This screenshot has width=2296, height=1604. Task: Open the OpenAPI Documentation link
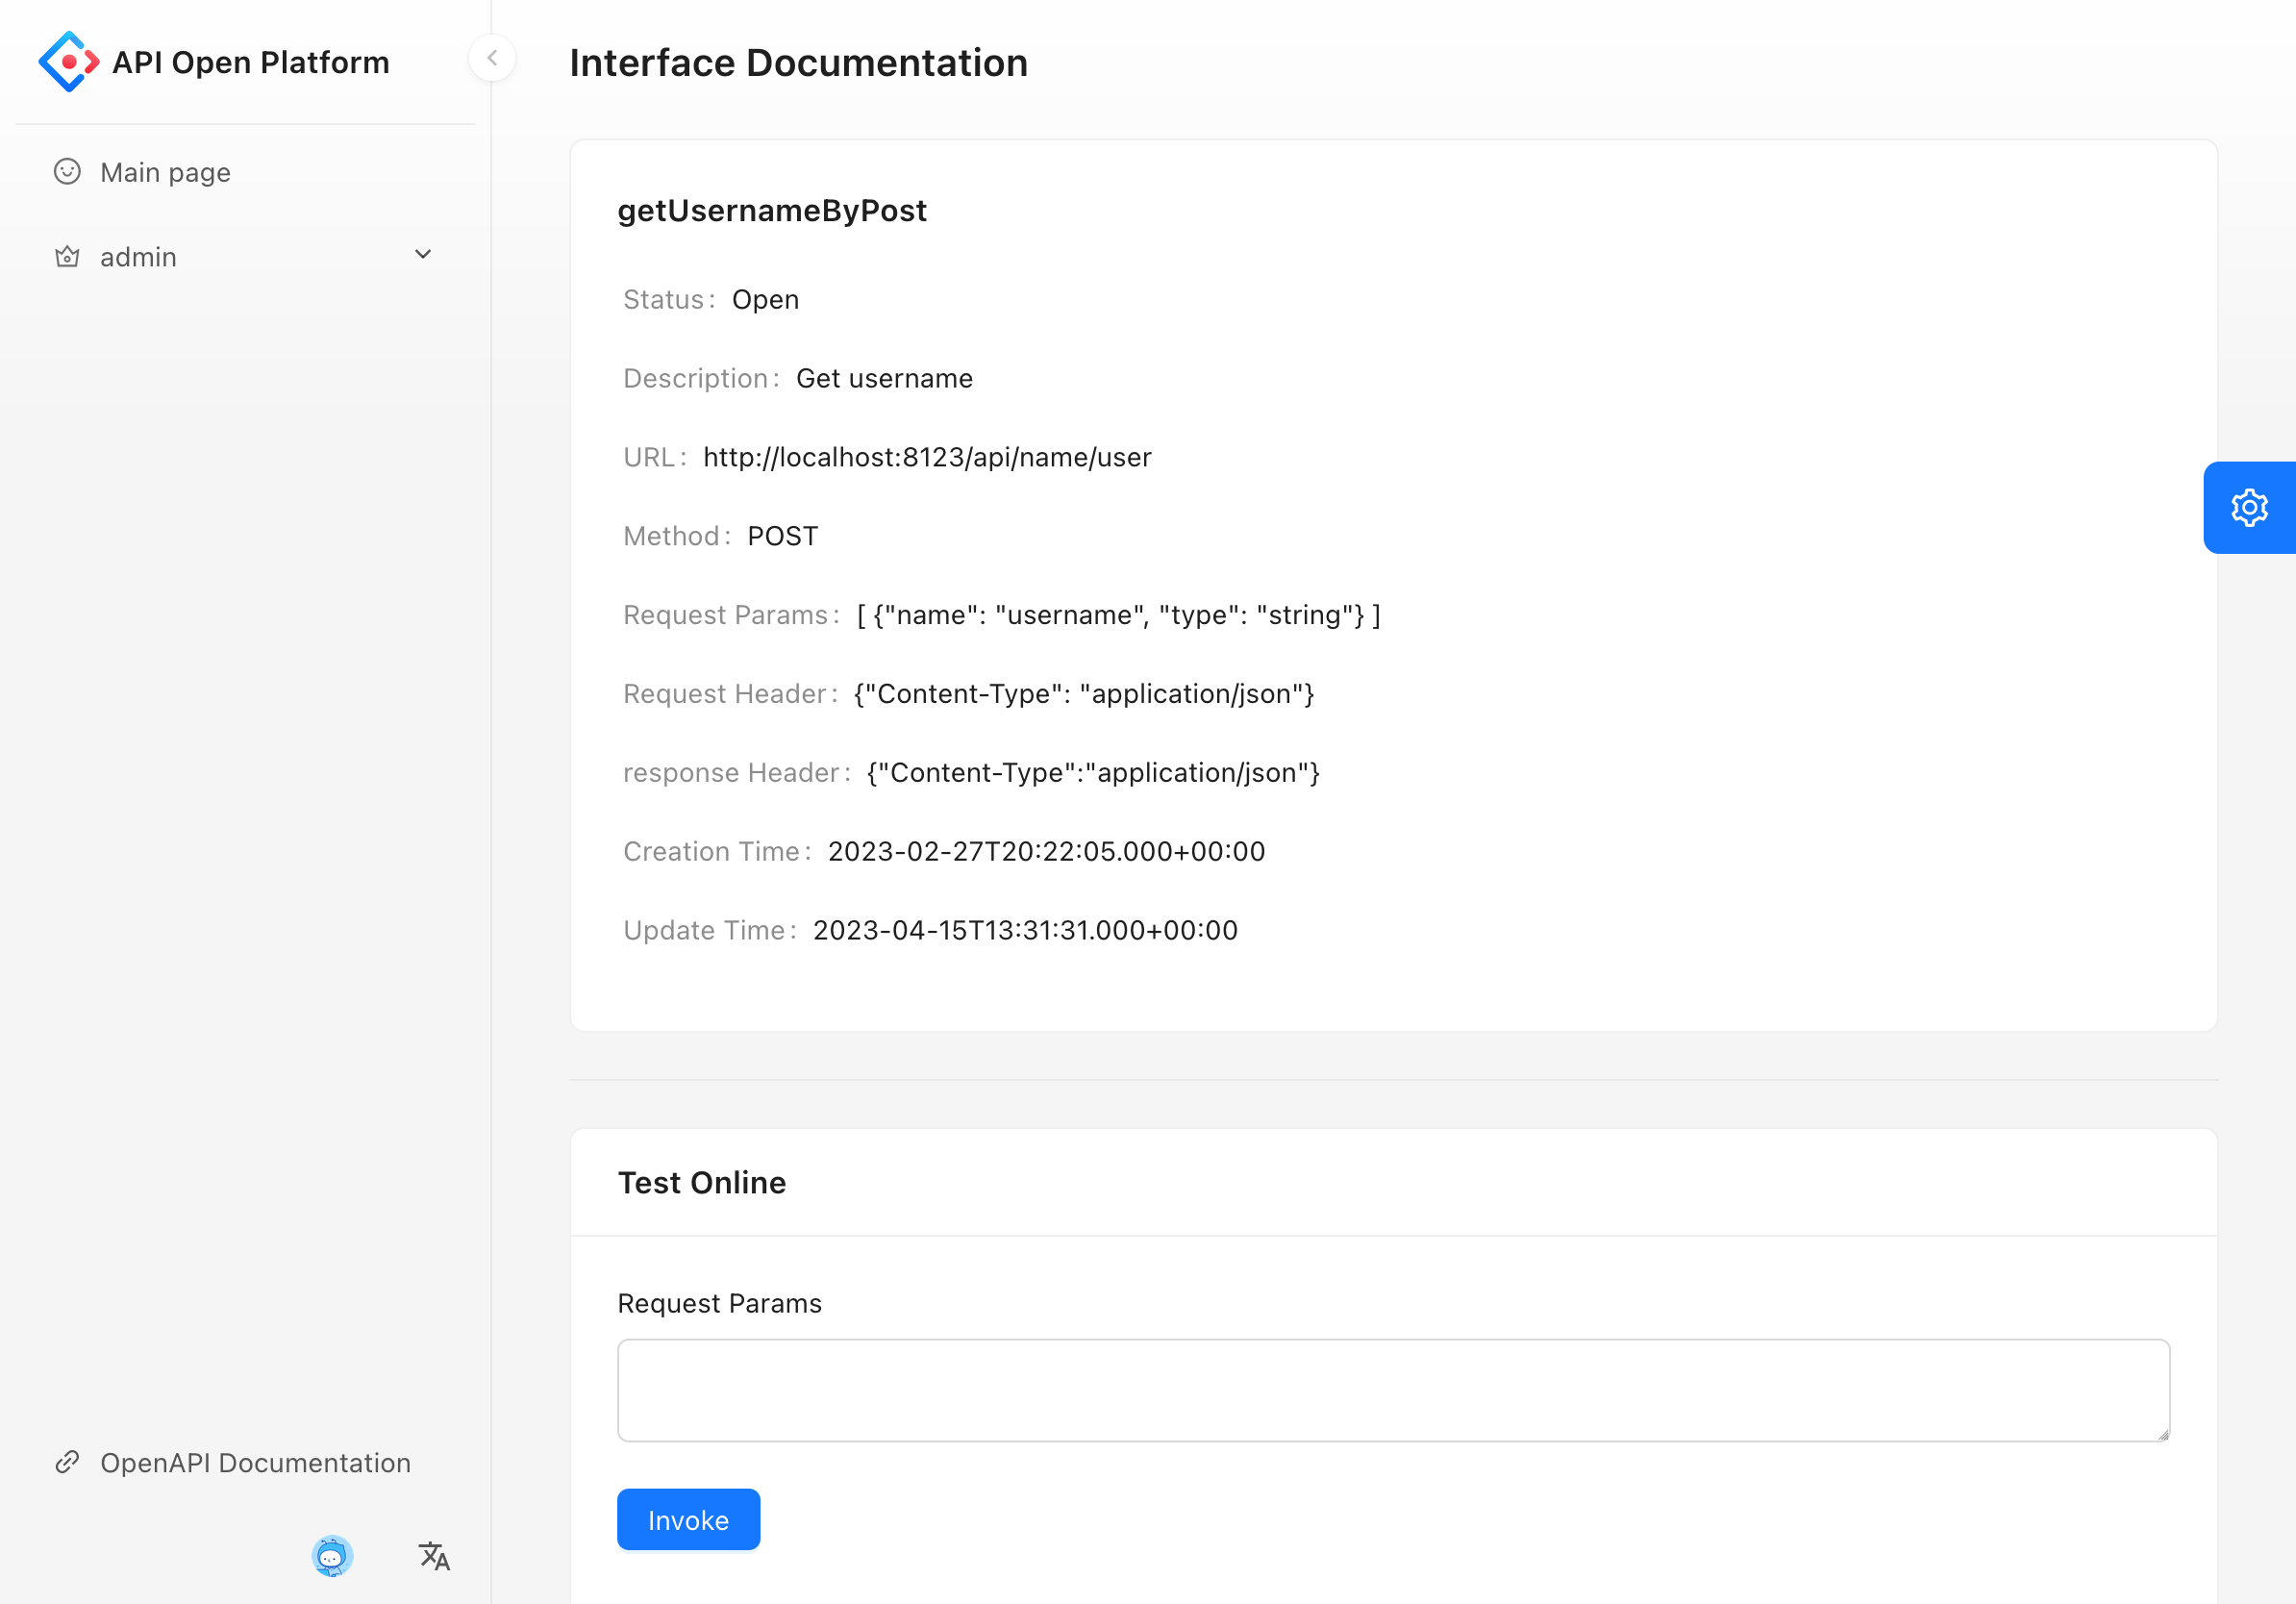[x=245, y=1463]
